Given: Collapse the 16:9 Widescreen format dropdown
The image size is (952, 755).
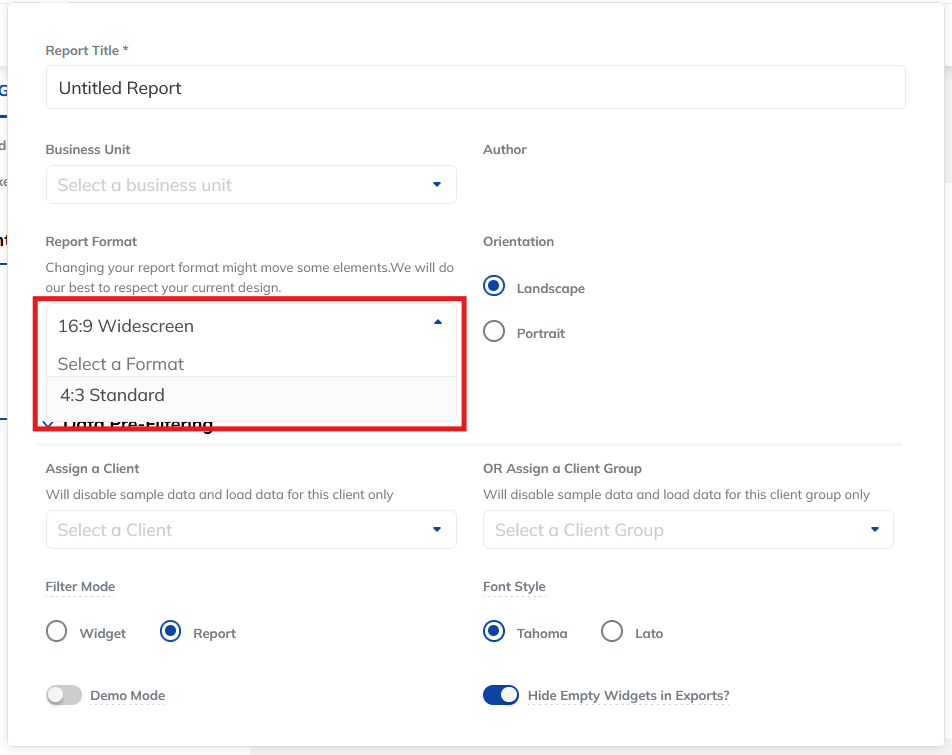Looking at the screenshot, I should point(251,326).
